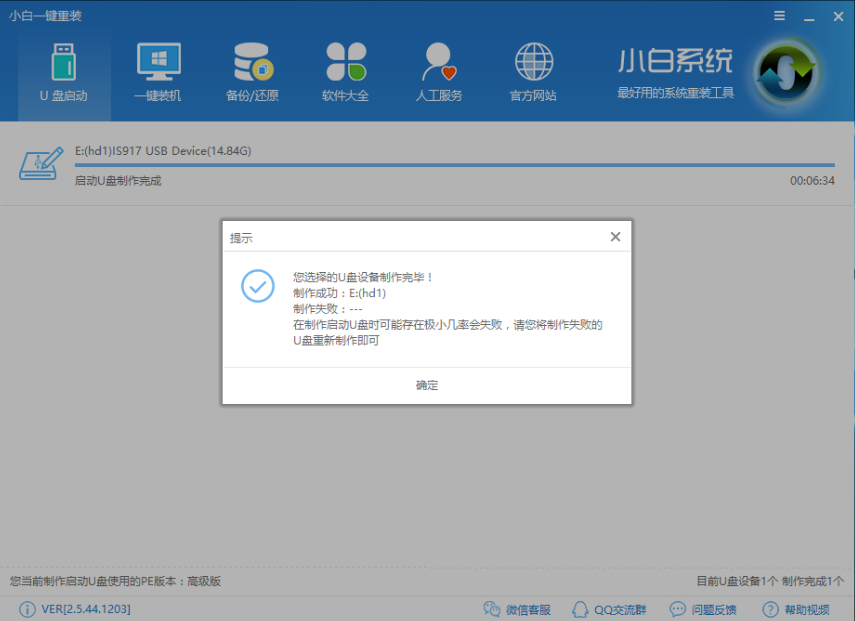
Task: Confirm with the 确定 button
Action: click(x=427, y=385)
